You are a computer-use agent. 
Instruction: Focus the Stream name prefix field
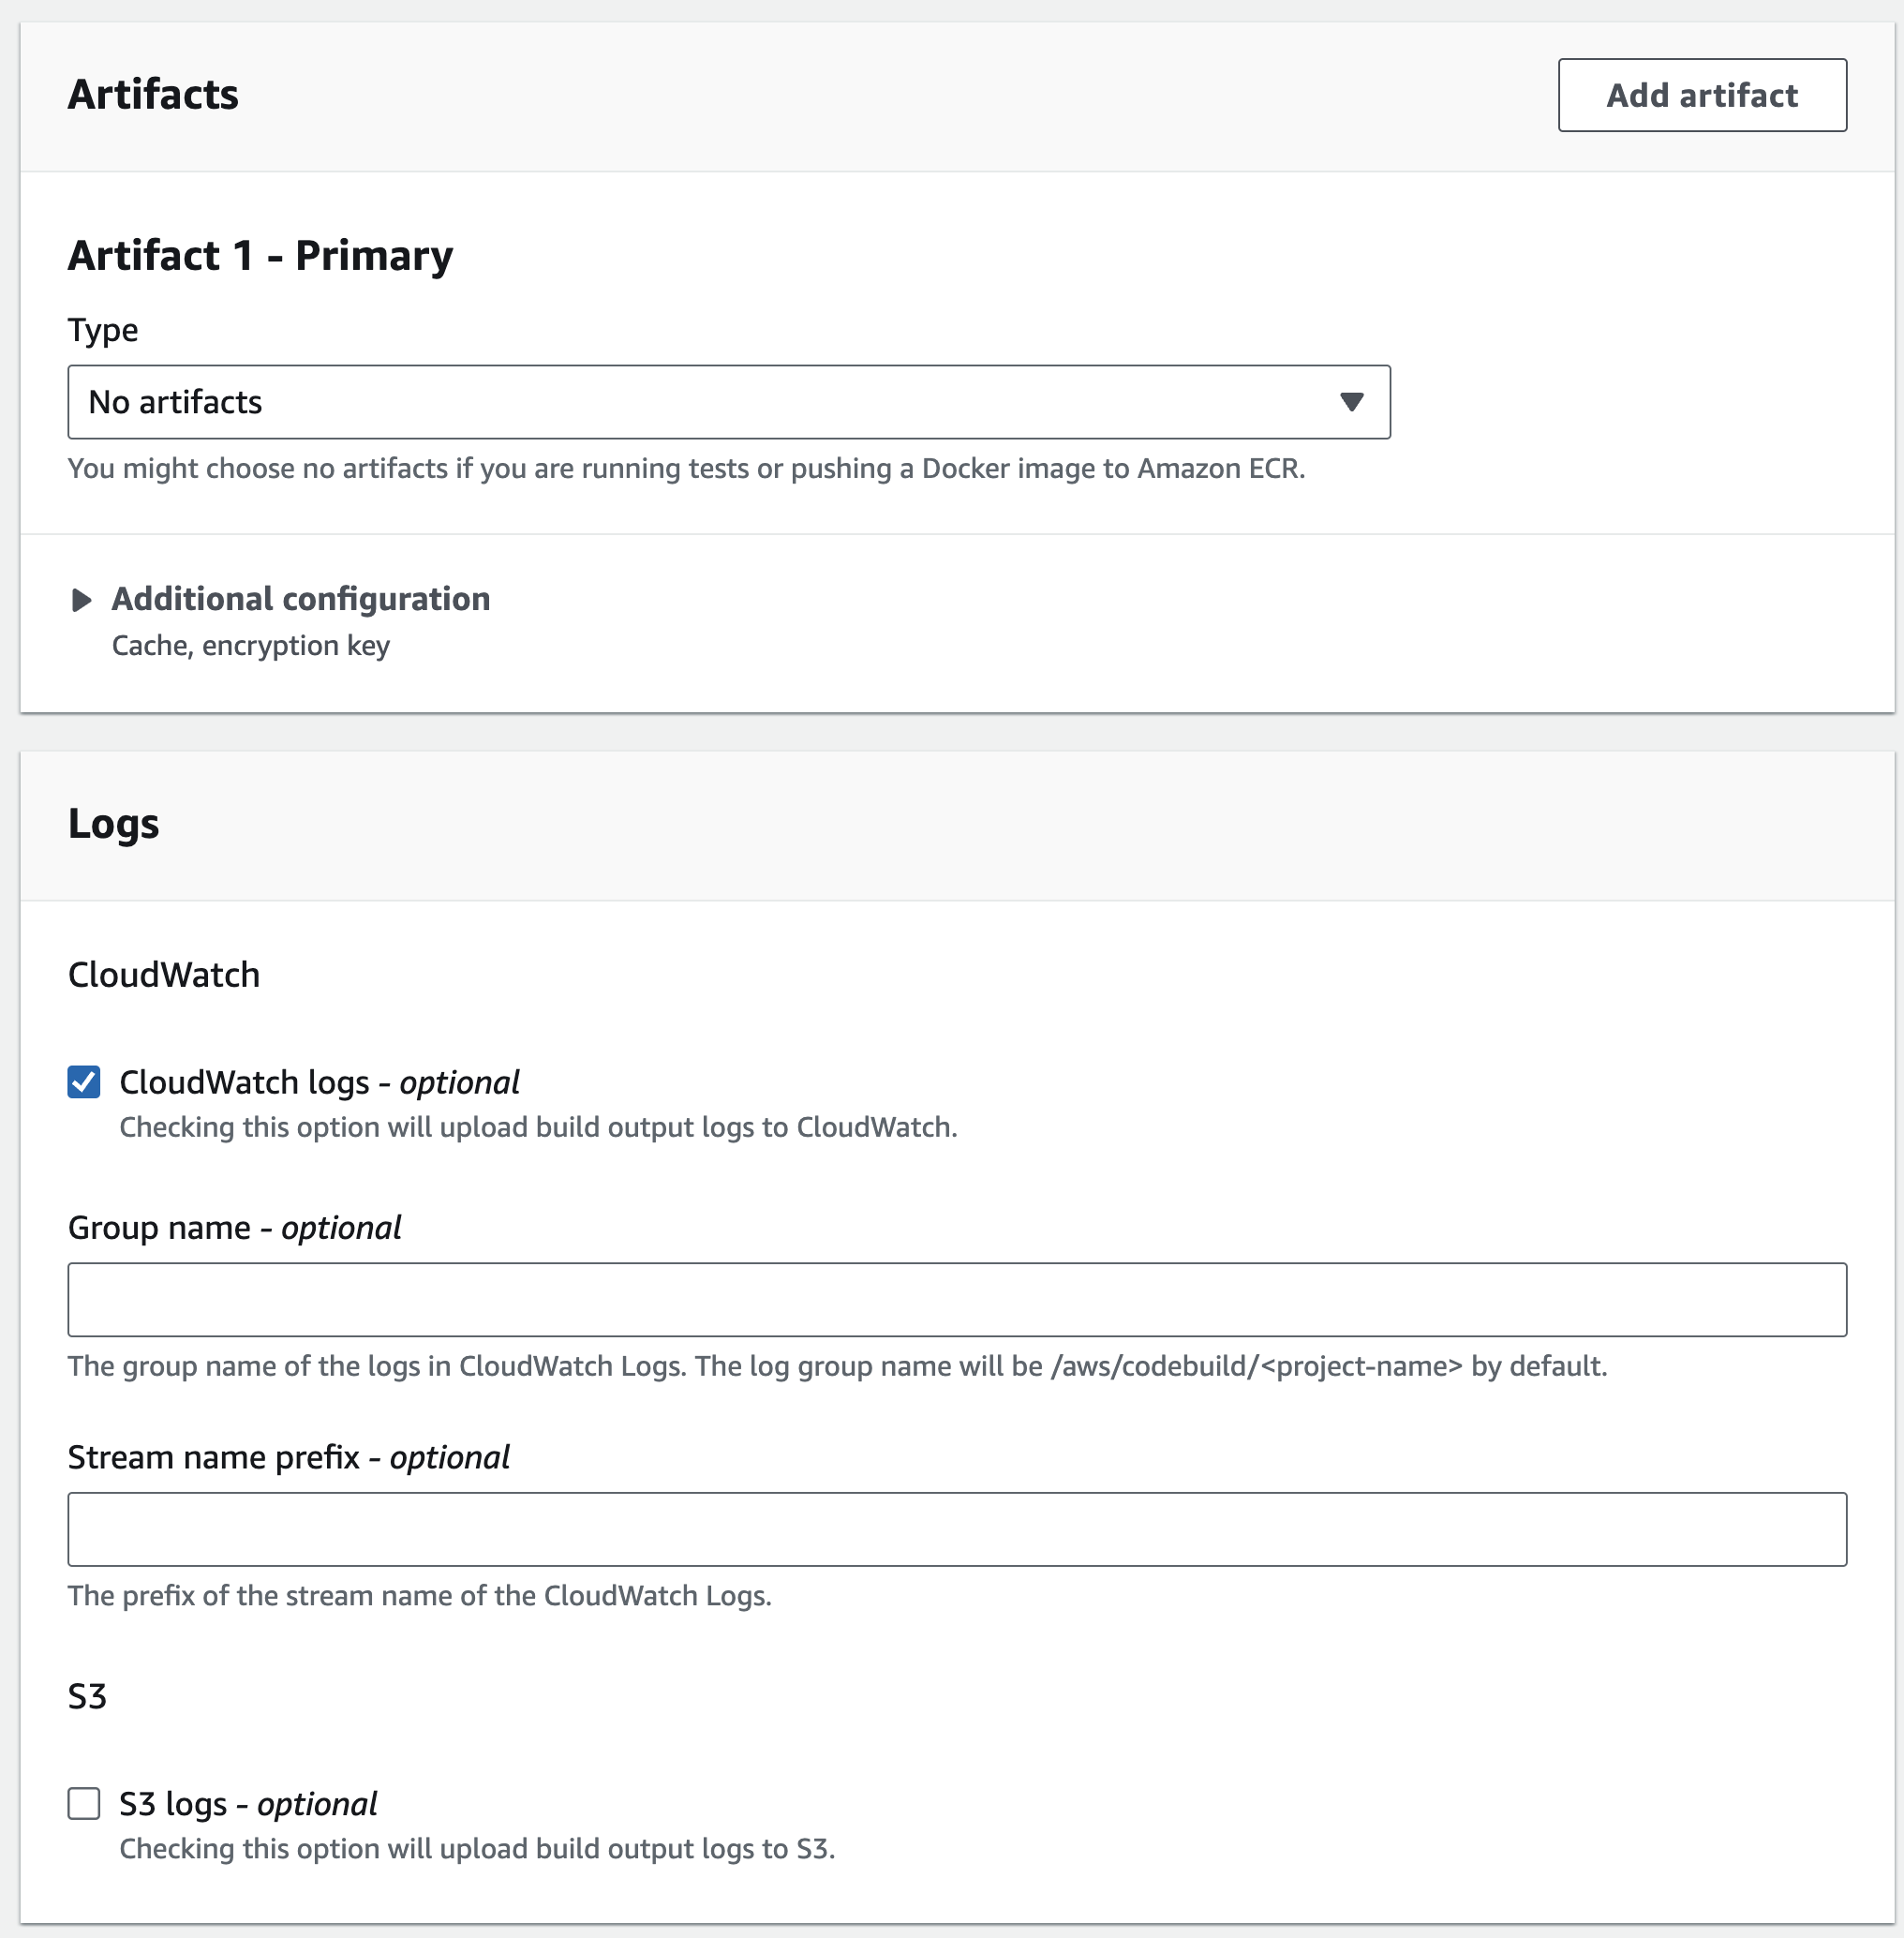(956, 1529)
